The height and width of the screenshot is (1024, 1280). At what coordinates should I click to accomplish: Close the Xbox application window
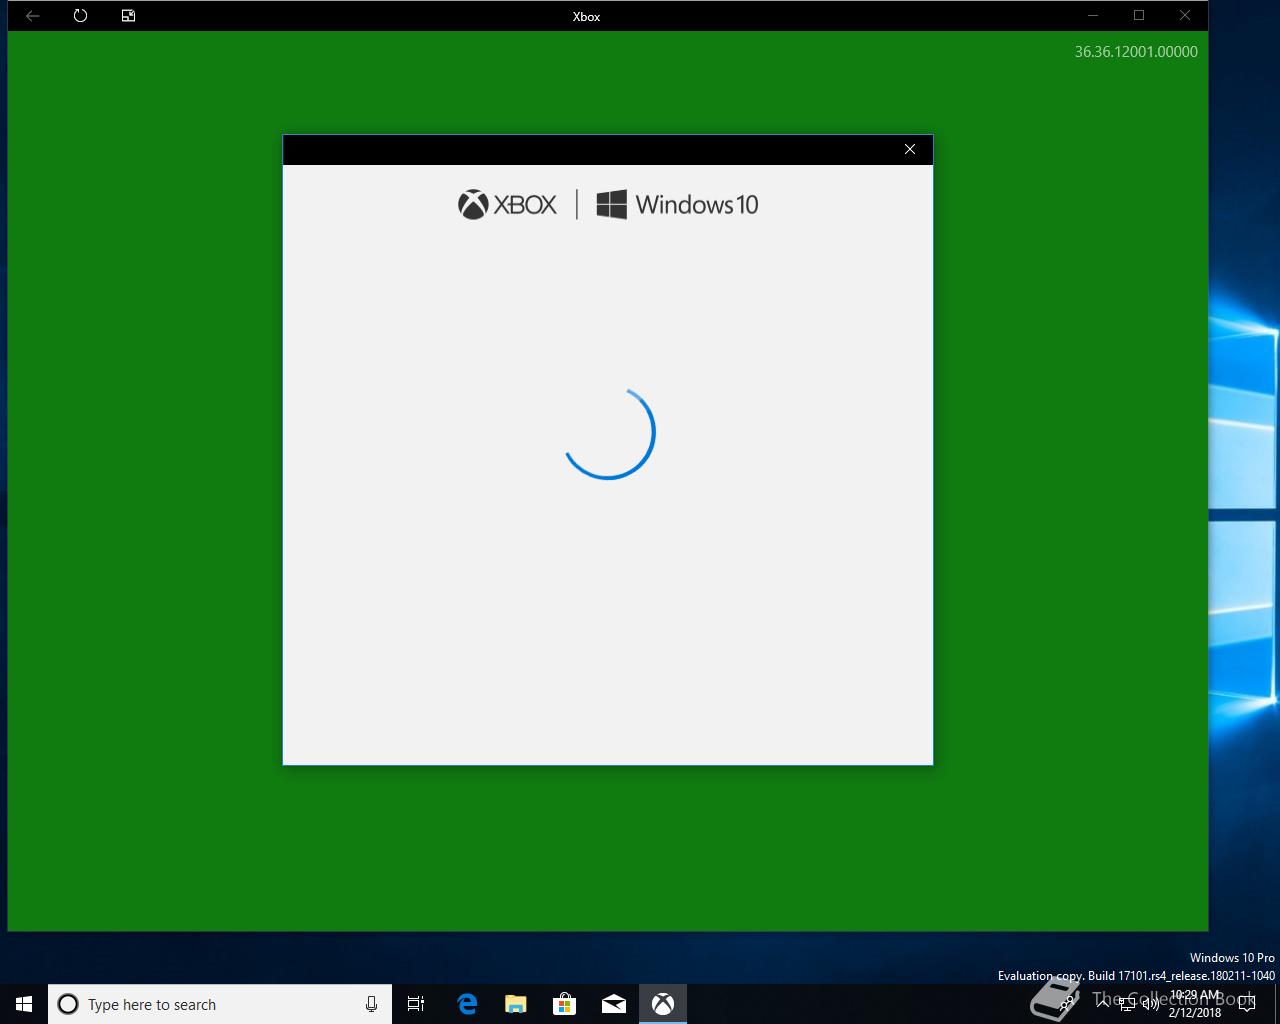(x=1185, y=16)
